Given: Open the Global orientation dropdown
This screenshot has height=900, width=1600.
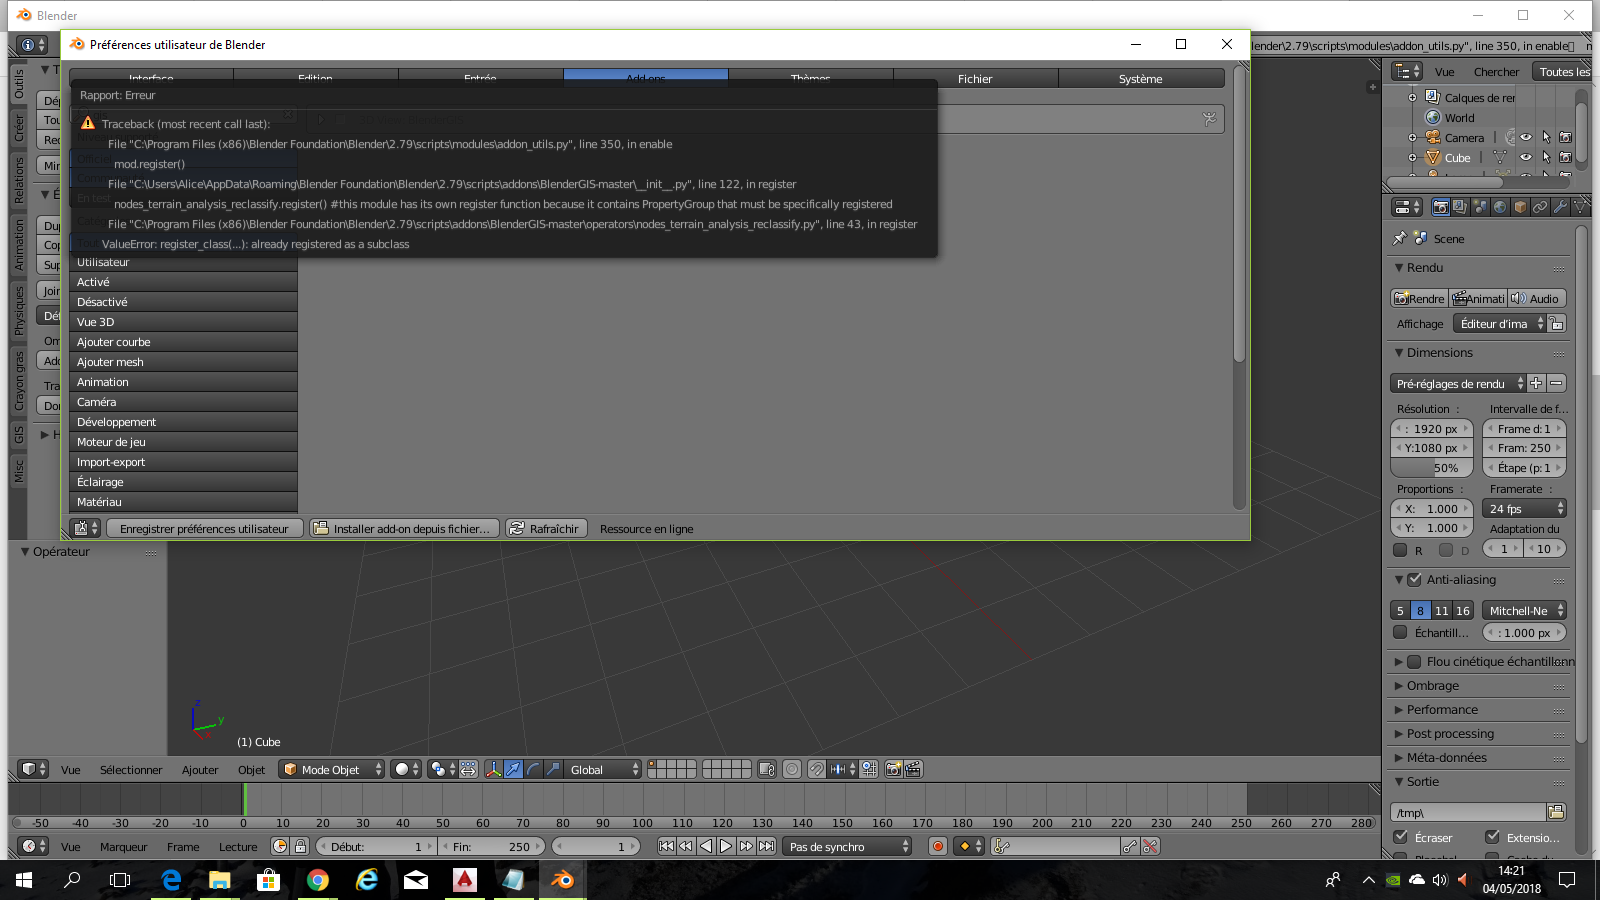Looking at the screenshot, I should click(x=603, y=769).
